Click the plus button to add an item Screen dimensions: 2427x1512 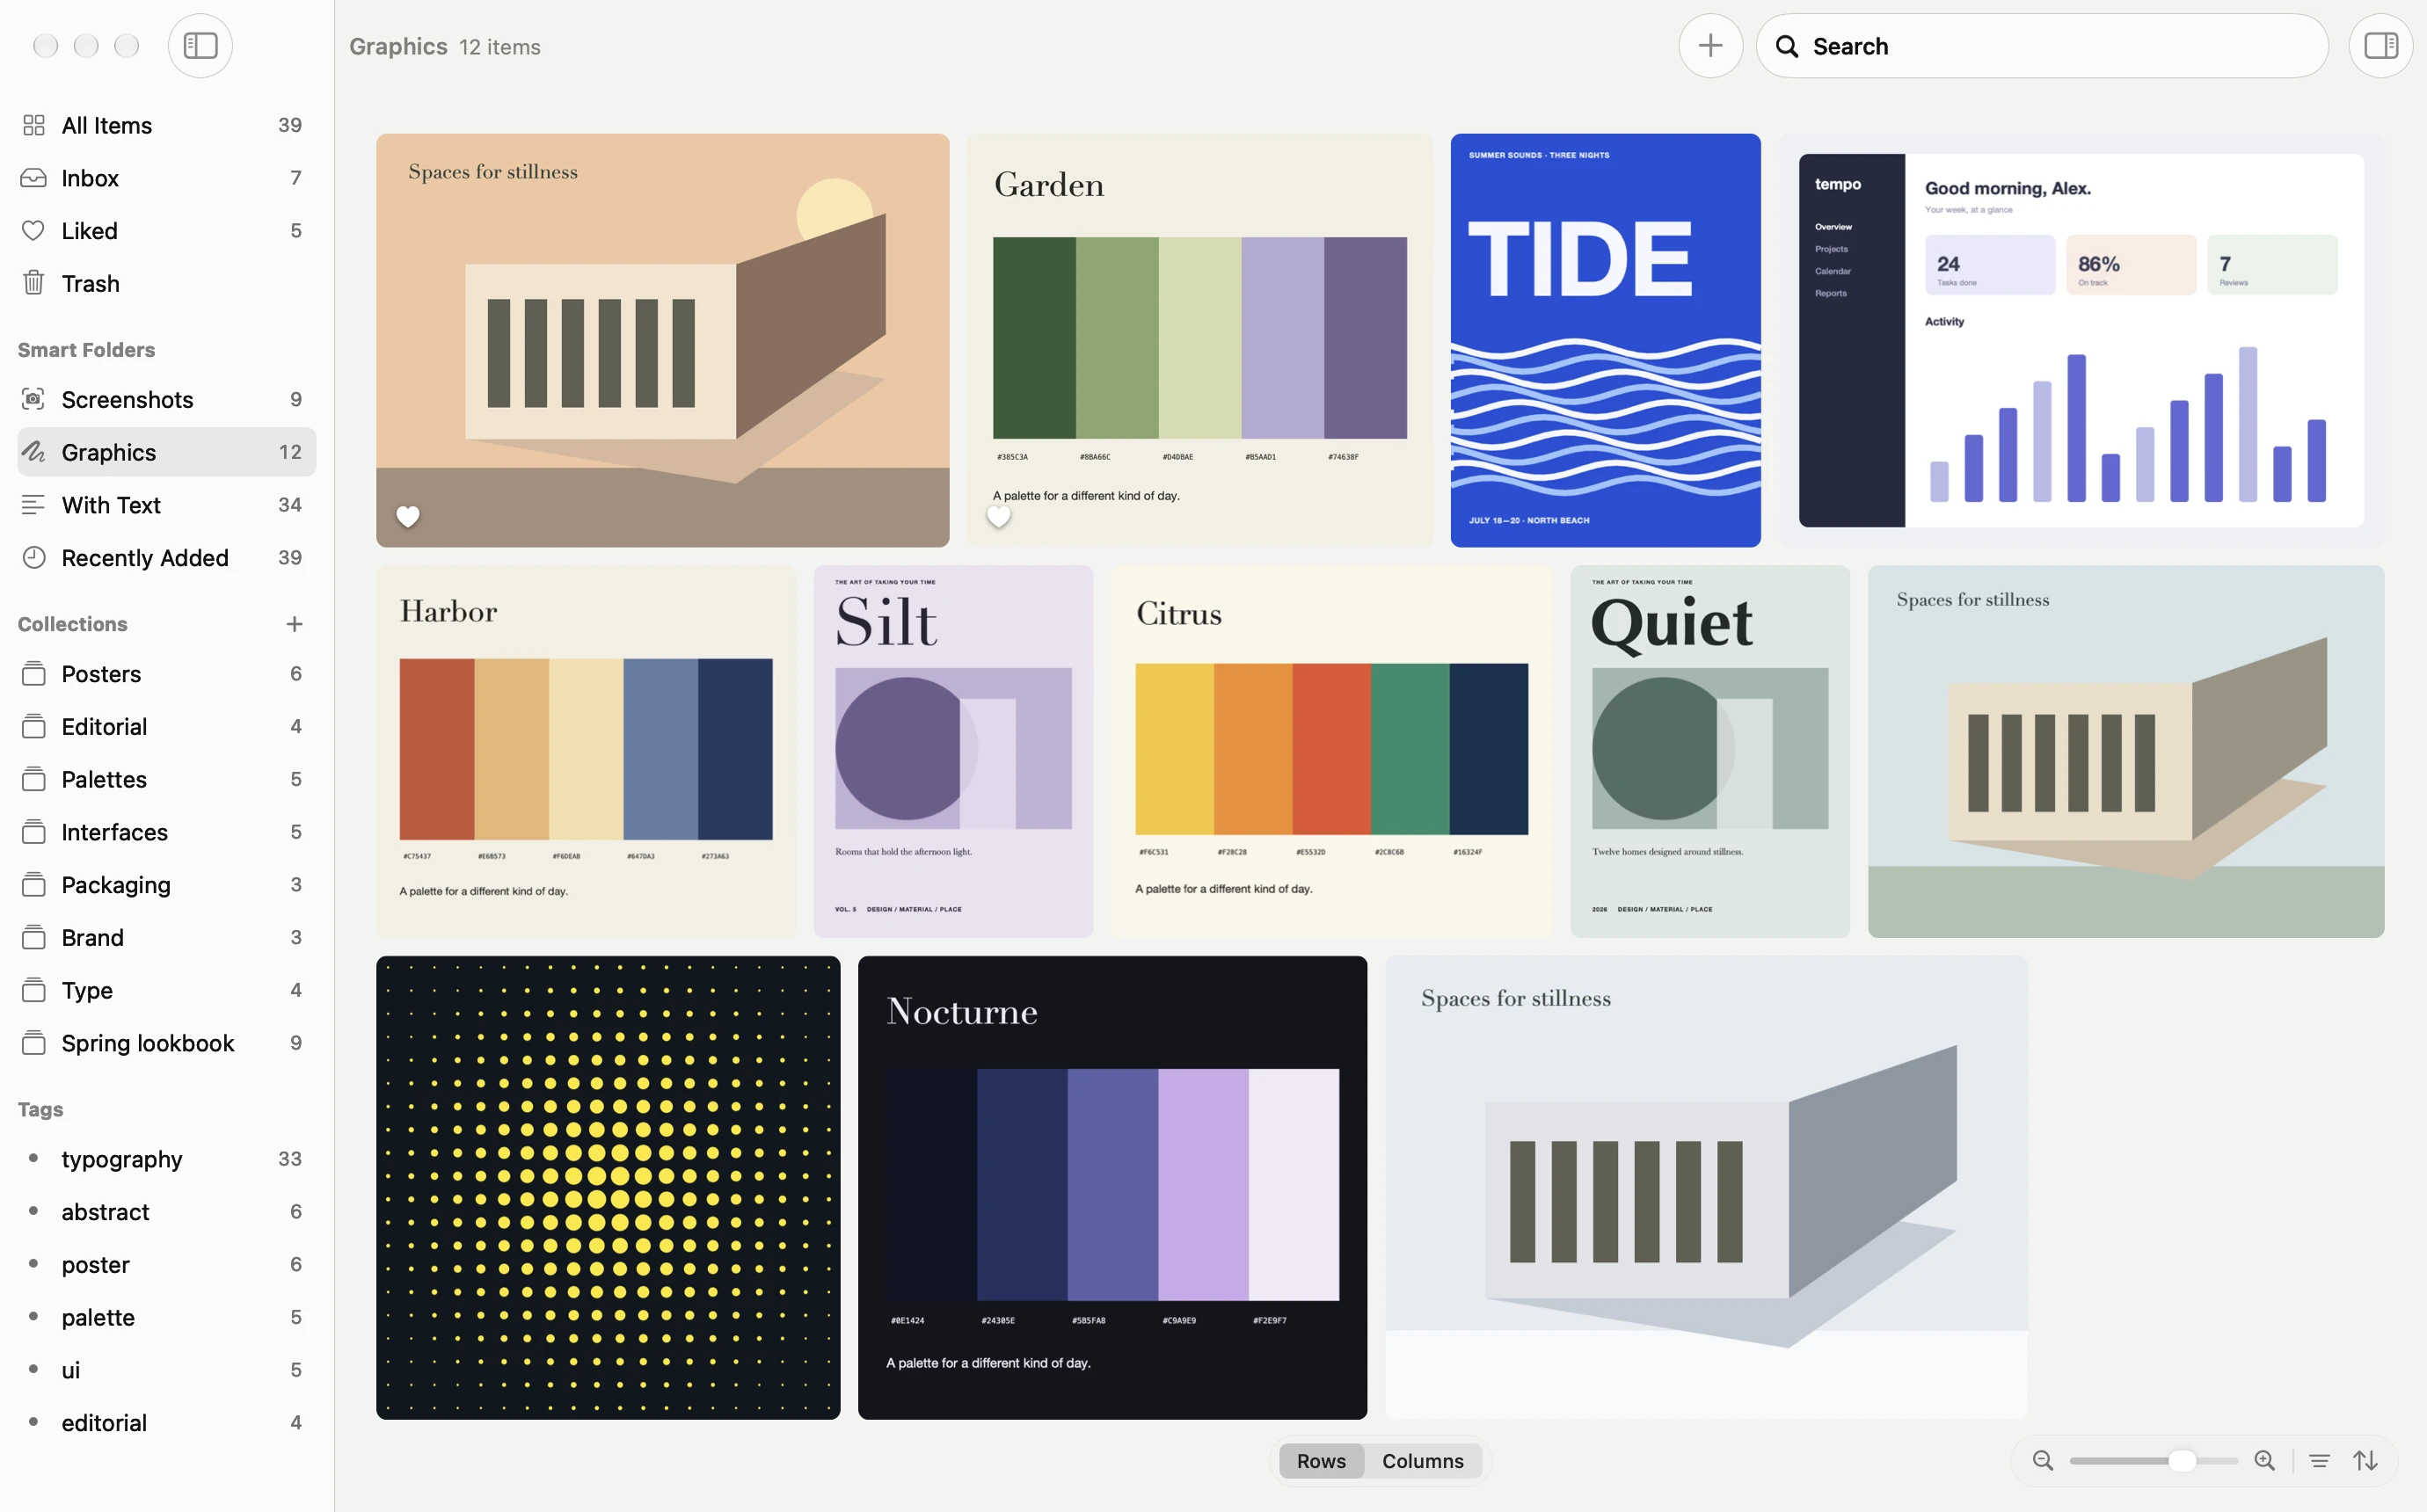click(x=1710, y=46)
